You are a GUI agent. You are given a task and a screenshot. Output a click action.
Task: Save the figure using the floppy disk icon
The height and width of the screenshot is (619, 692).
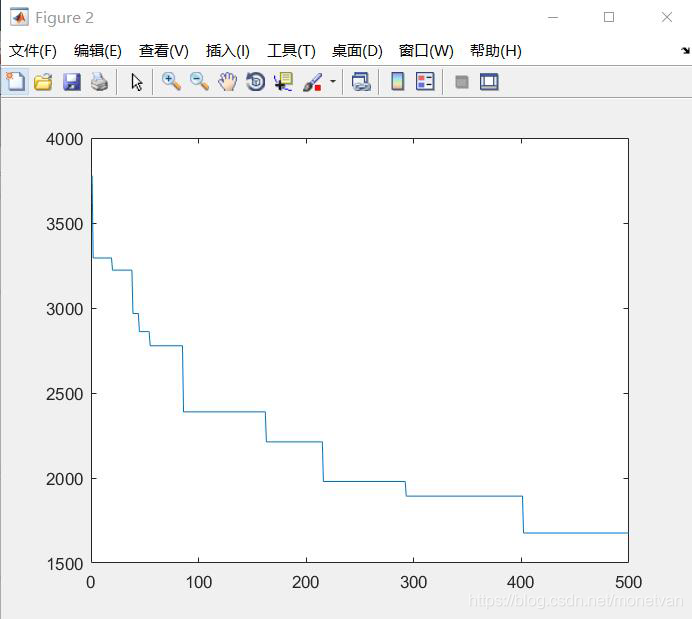click(x=71, y=82)
